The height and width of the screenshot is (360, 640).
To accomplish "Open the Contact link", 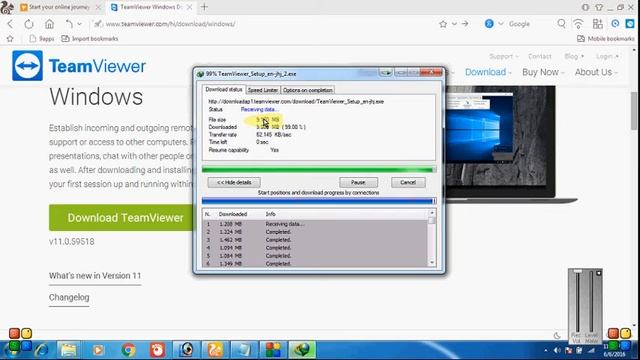I will (x=540, y=56).
